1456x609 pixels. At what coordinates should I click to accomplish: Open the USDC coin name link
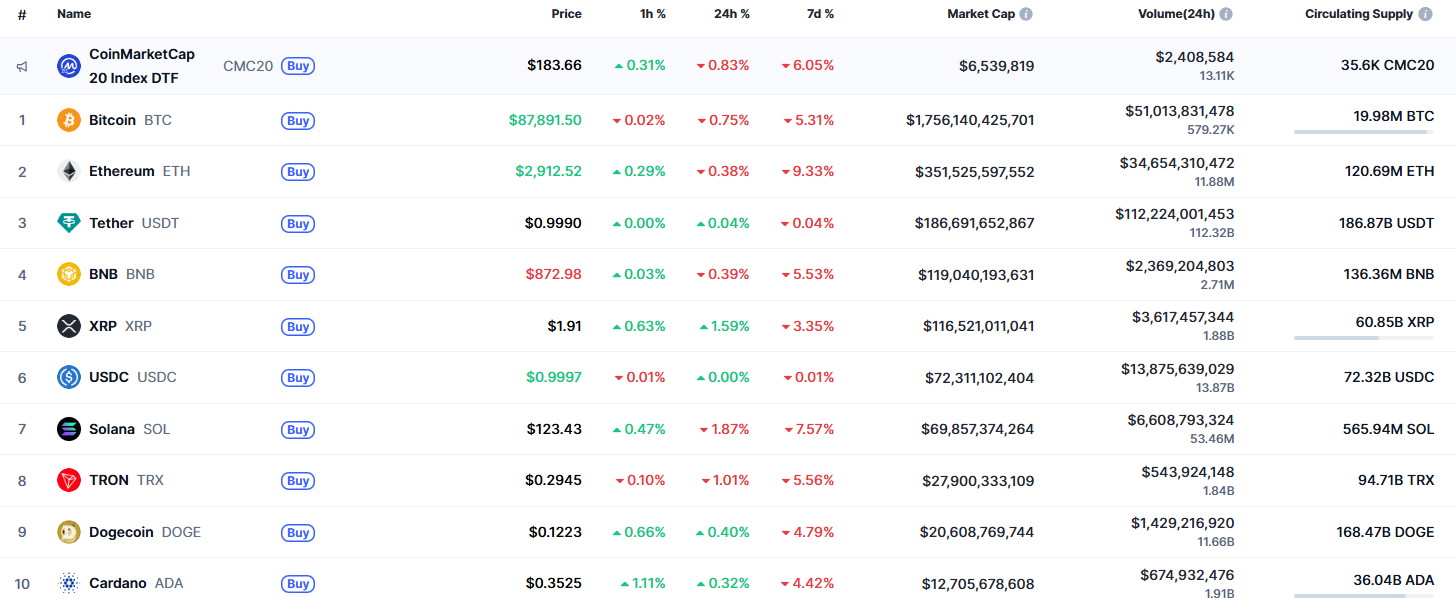108,377
